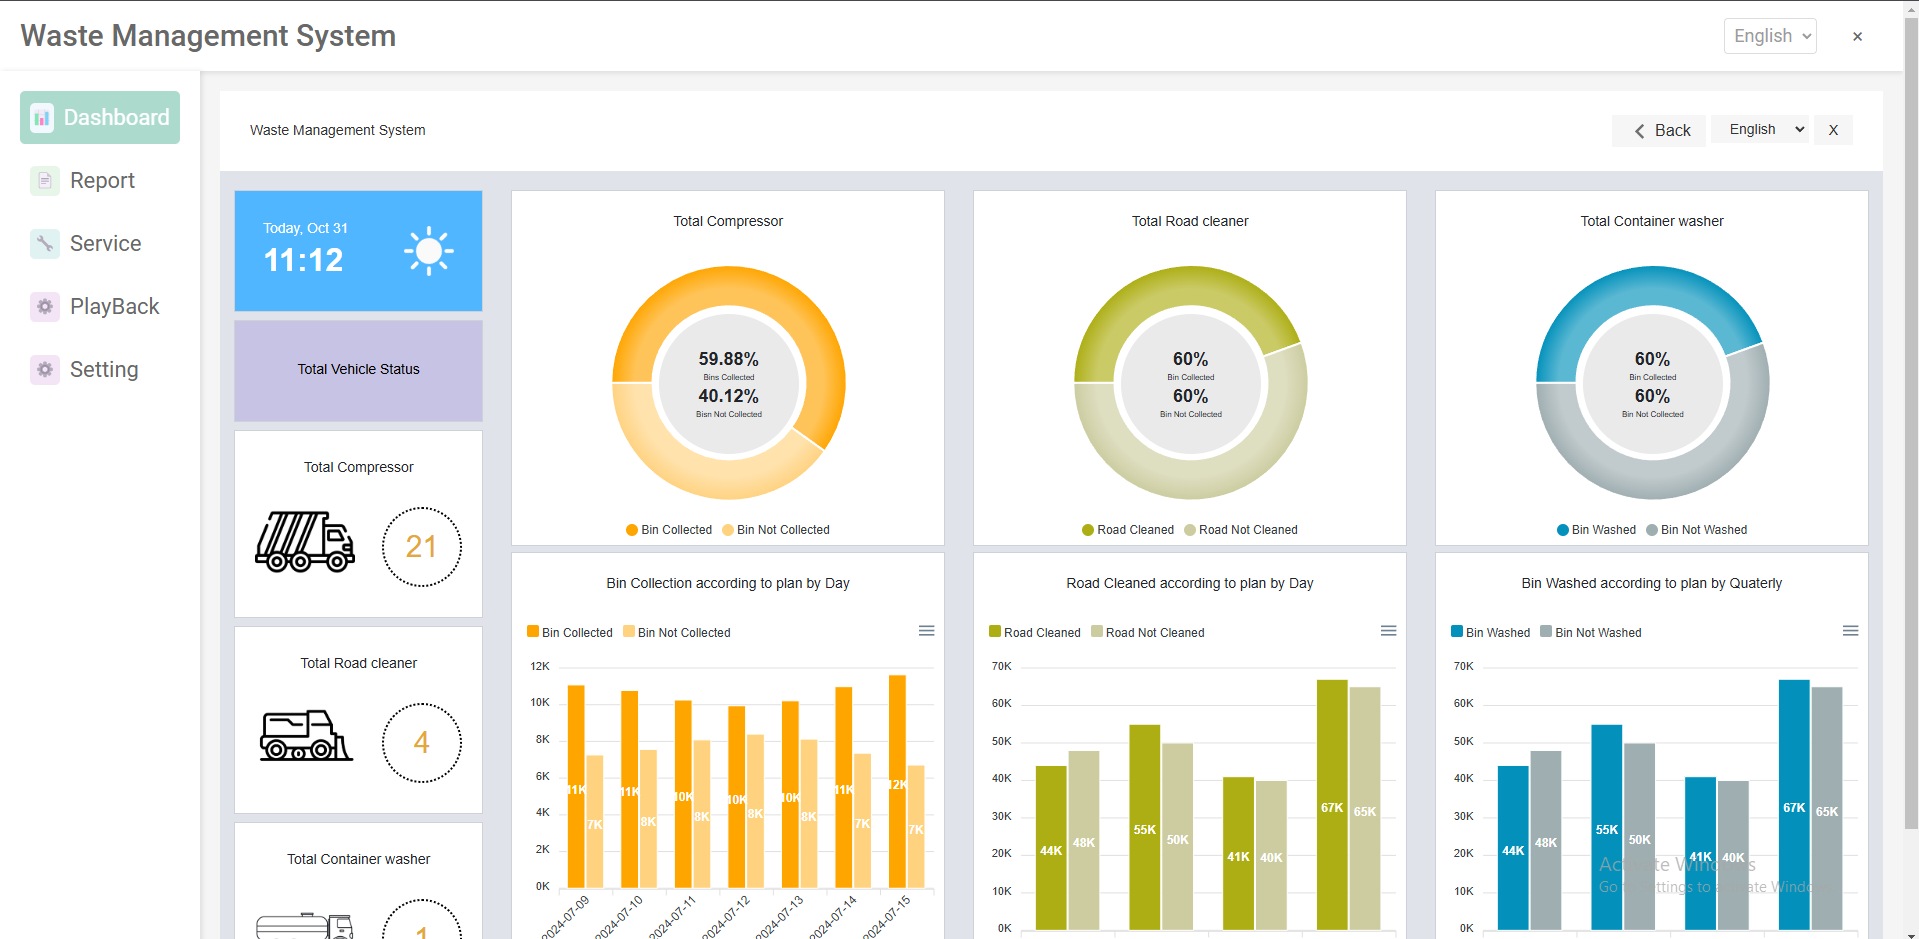Toggle Bin Not Washed series in bar chart
Image resolution: width=1919 pixels, height=939 pixels.
(1591, 632)
